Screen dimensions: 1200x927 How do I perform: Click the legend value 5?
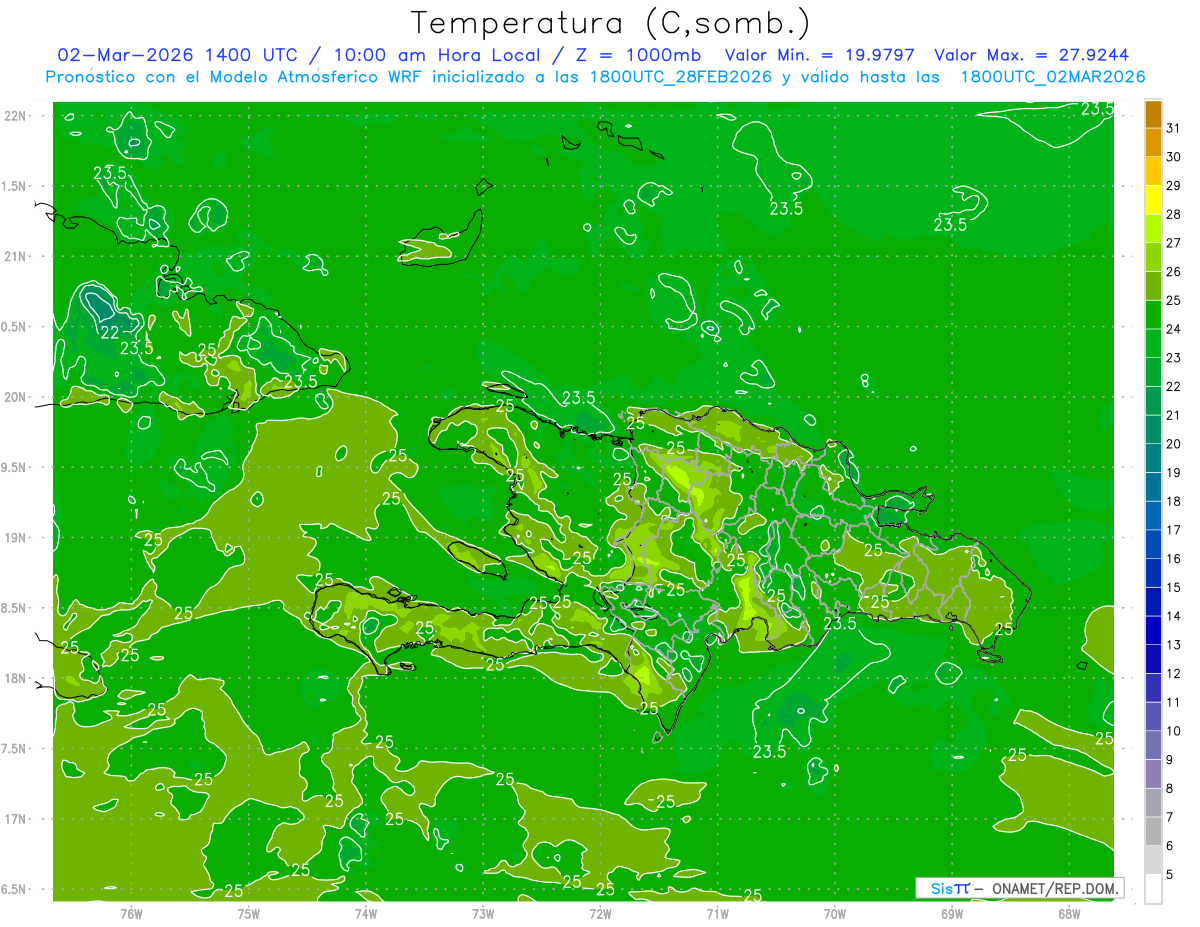[x=1170, y=874]
